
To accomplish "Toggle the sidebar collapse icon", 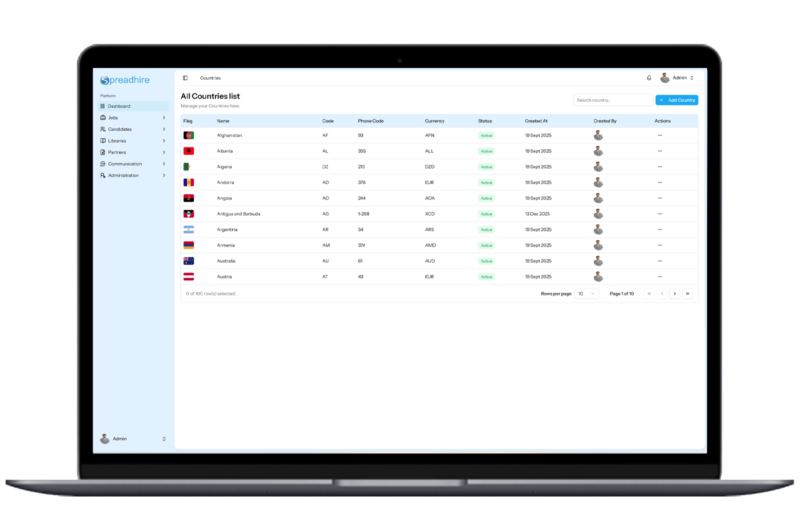I will tap(185, 77).
